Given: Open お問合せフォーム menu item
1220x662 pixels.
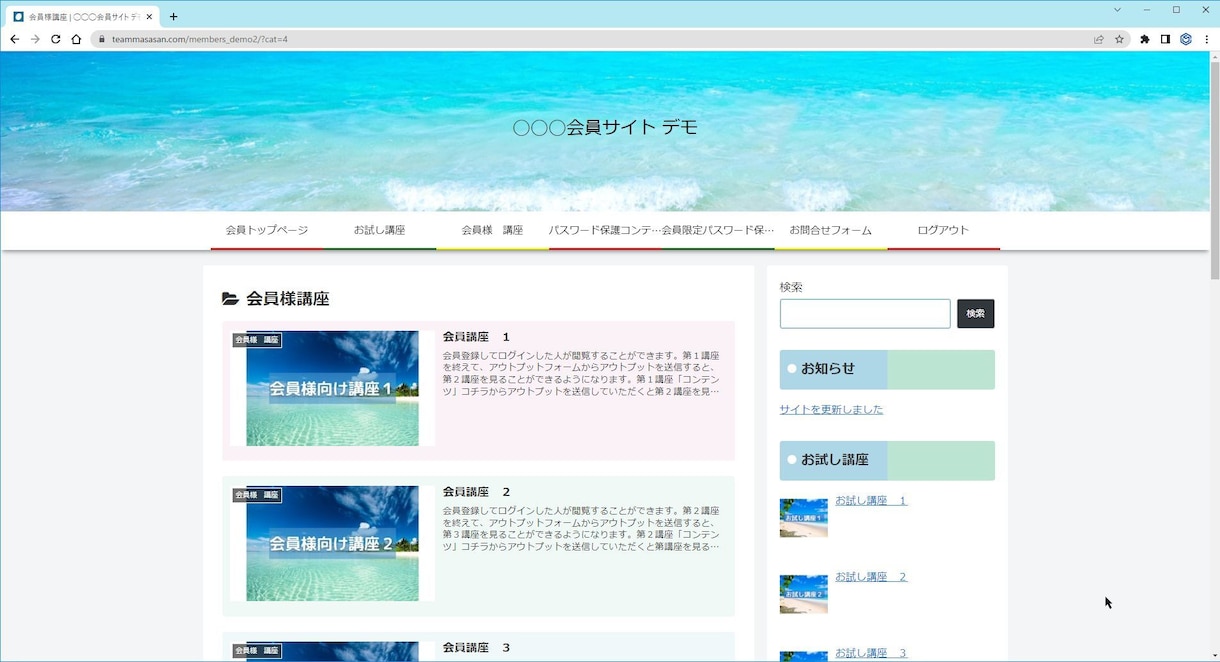Looking at the screenshot, I should 831,230.
